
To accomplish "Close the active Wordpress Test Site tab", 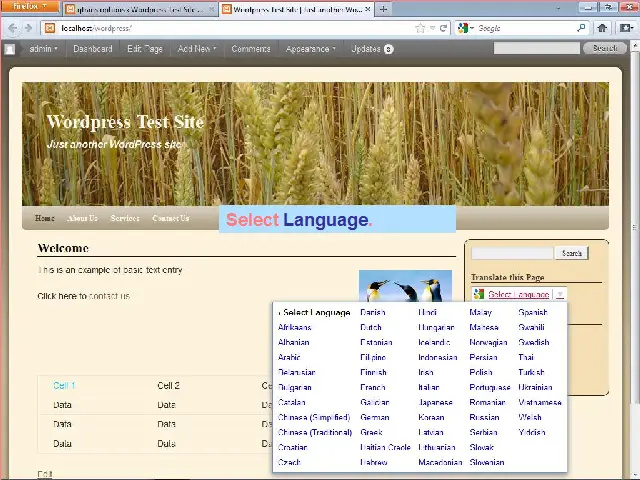I will pyautogui.click(x=368, y=9).
